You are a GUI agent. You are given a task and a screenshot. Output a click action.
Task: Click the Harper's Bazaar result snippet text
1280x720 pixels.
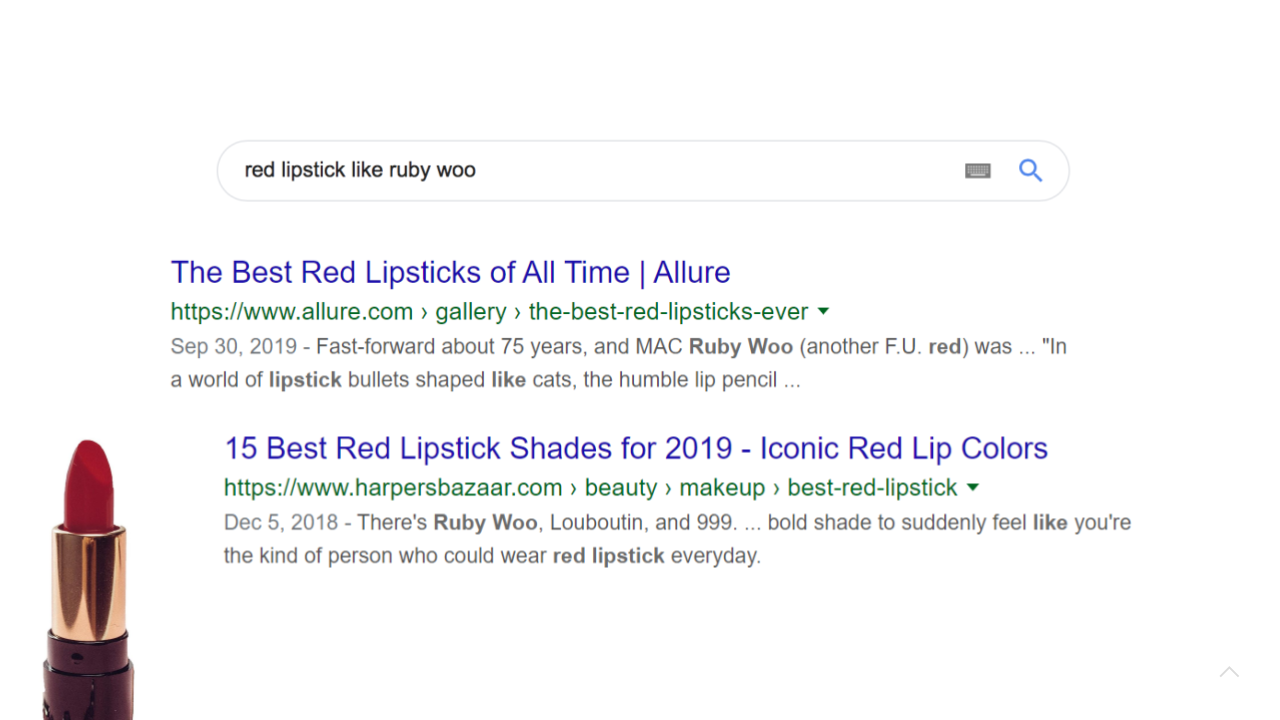point(677,539)
